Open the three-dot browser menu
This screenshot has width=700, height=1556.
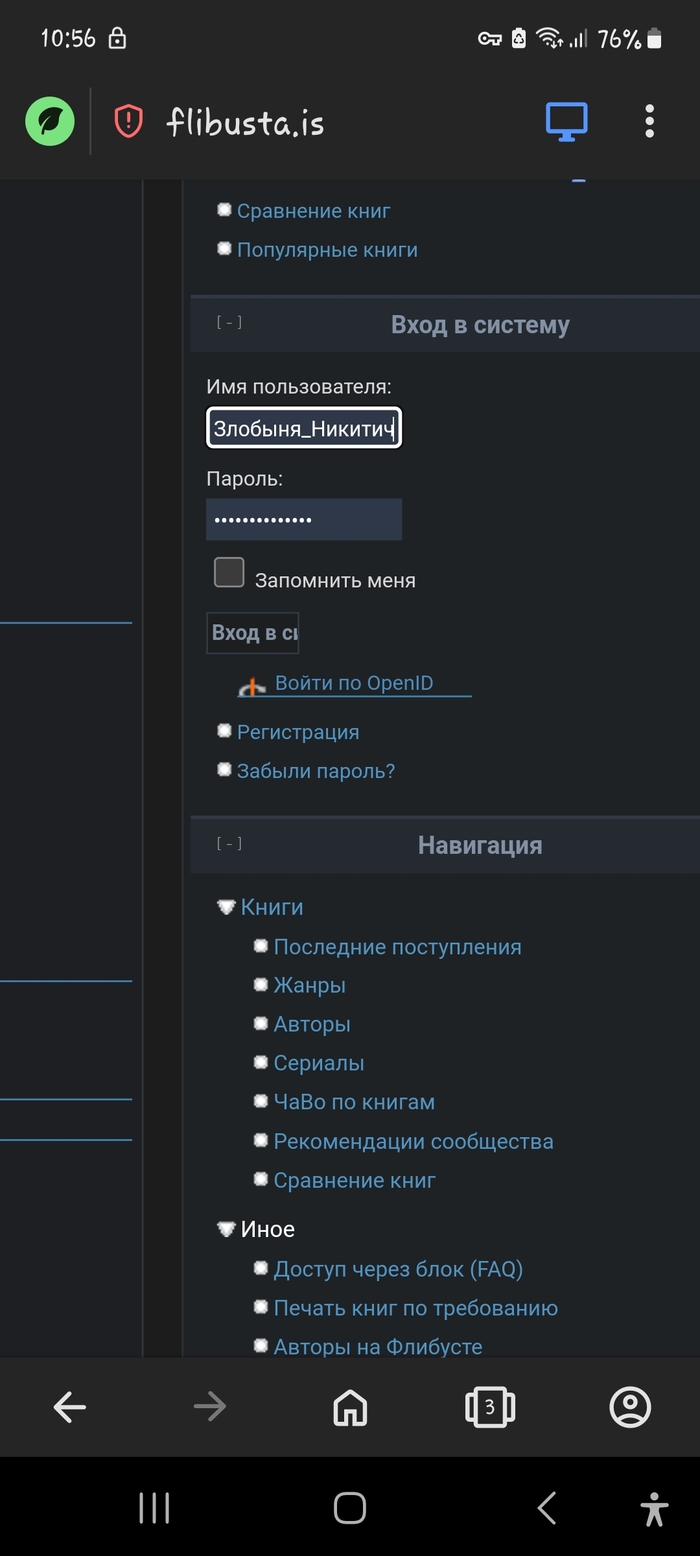point(649,122)
